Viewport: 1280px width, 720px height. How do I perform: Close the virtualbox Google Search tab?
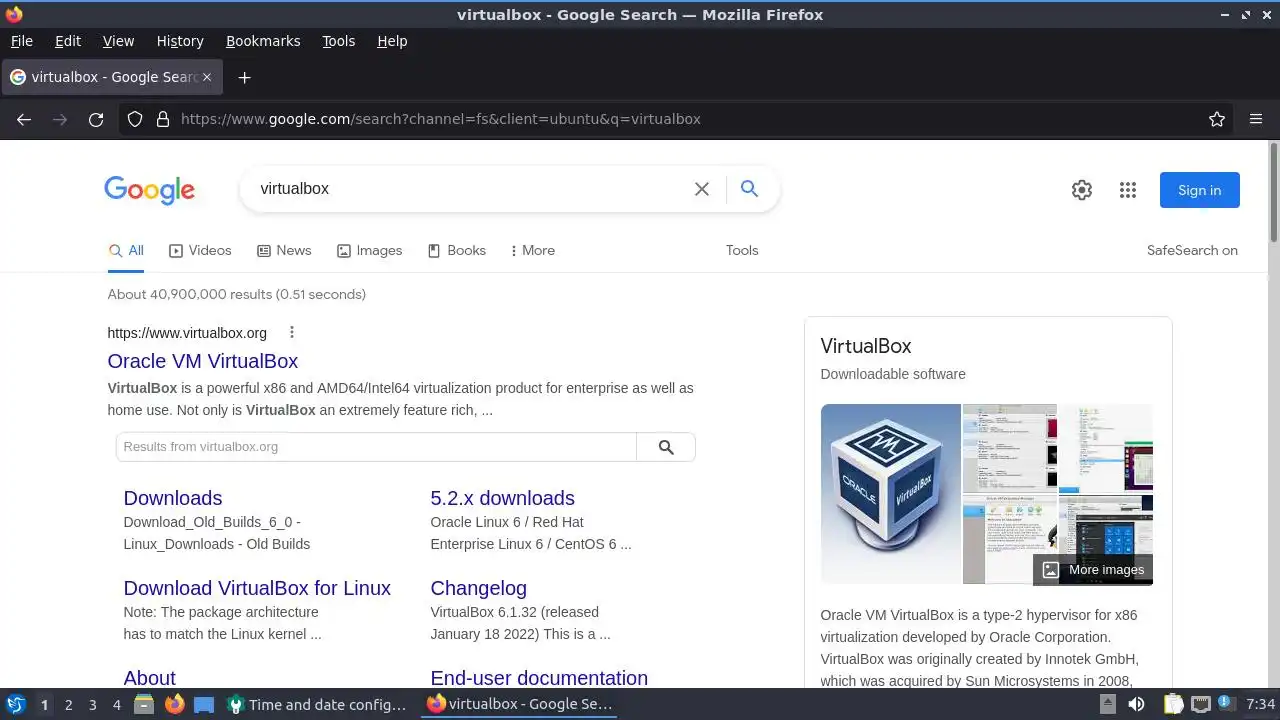click(207, 77)
